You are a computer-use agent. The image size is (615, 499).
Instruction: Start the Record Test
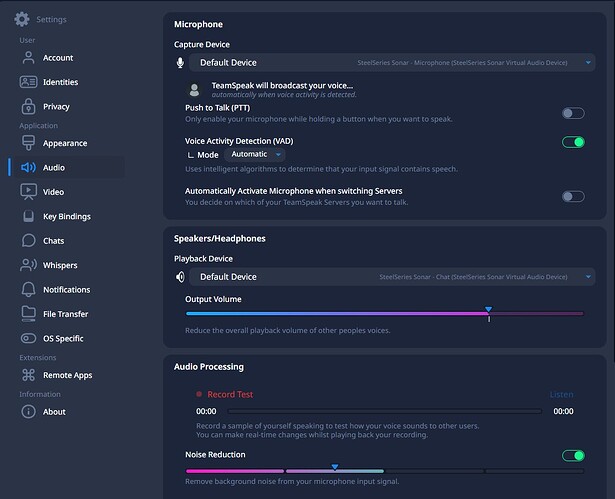[x=229, y=394]
